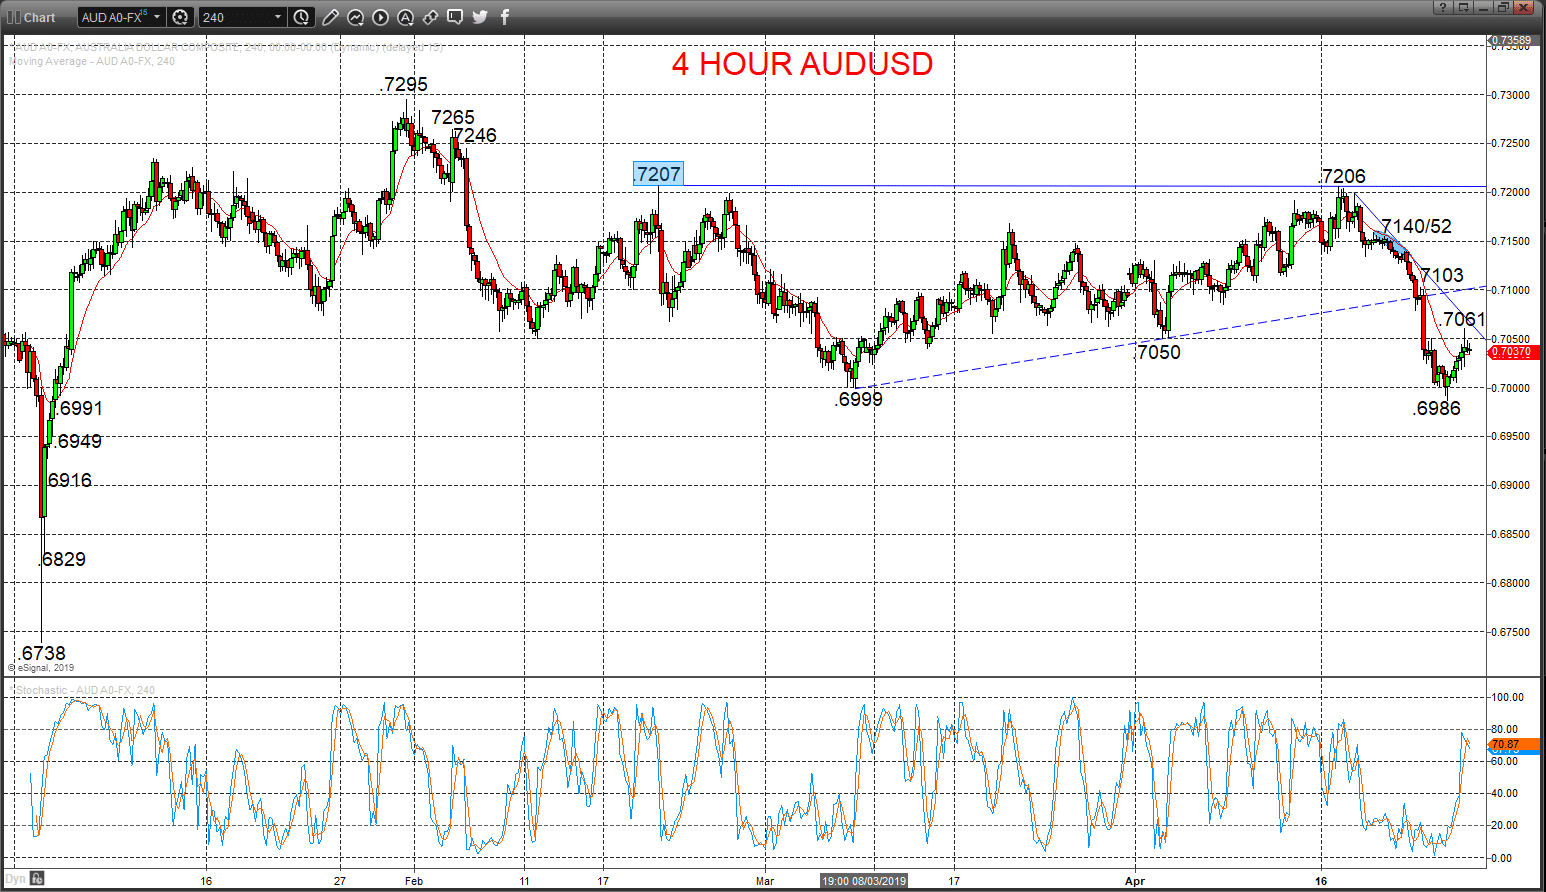
Task: Click the .6991 annotation label
Action: click(x=78, y=409)
